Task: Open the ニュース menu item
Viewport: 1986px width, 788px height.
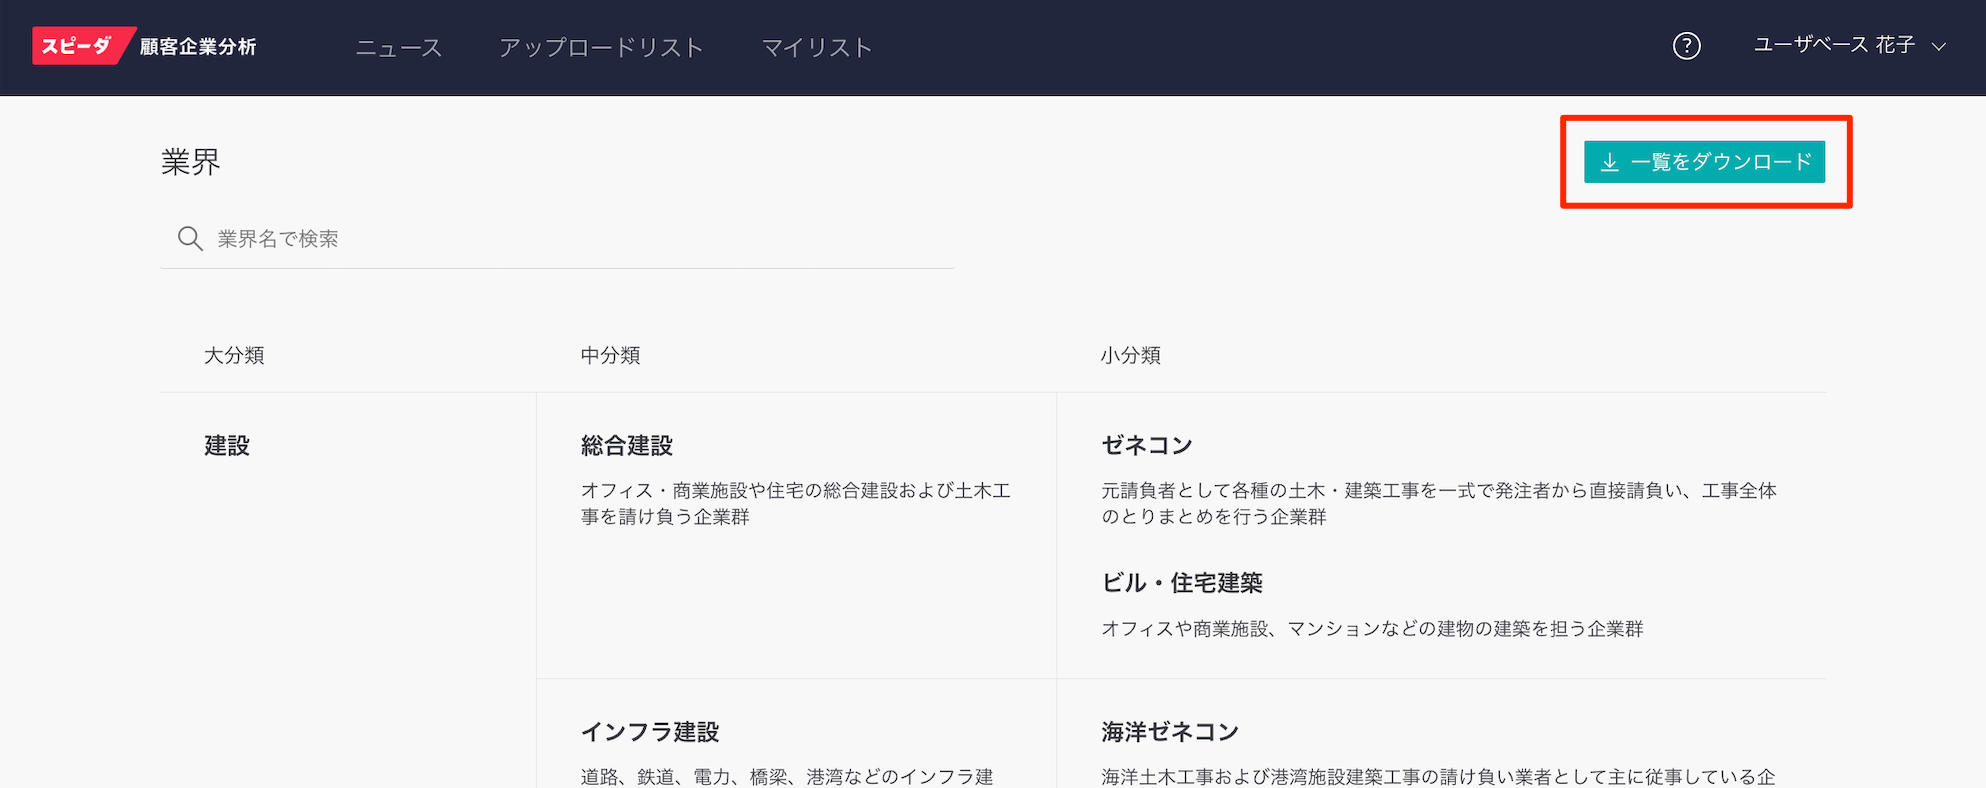Action: (x=398, y=47)
